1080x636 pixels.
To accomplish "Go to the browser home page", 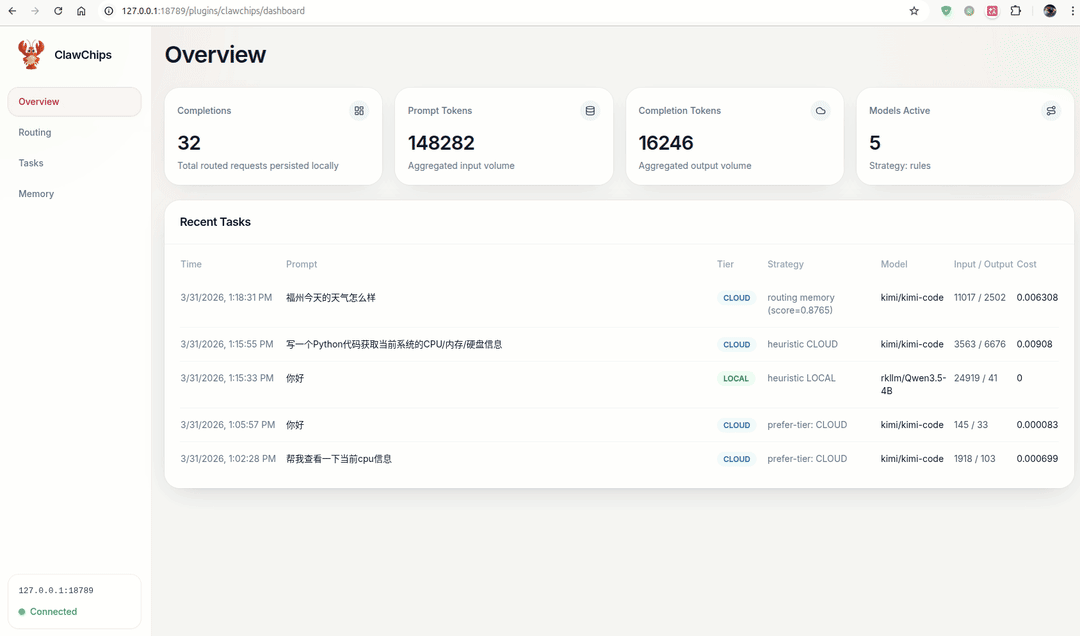I will tap(81, 11).
